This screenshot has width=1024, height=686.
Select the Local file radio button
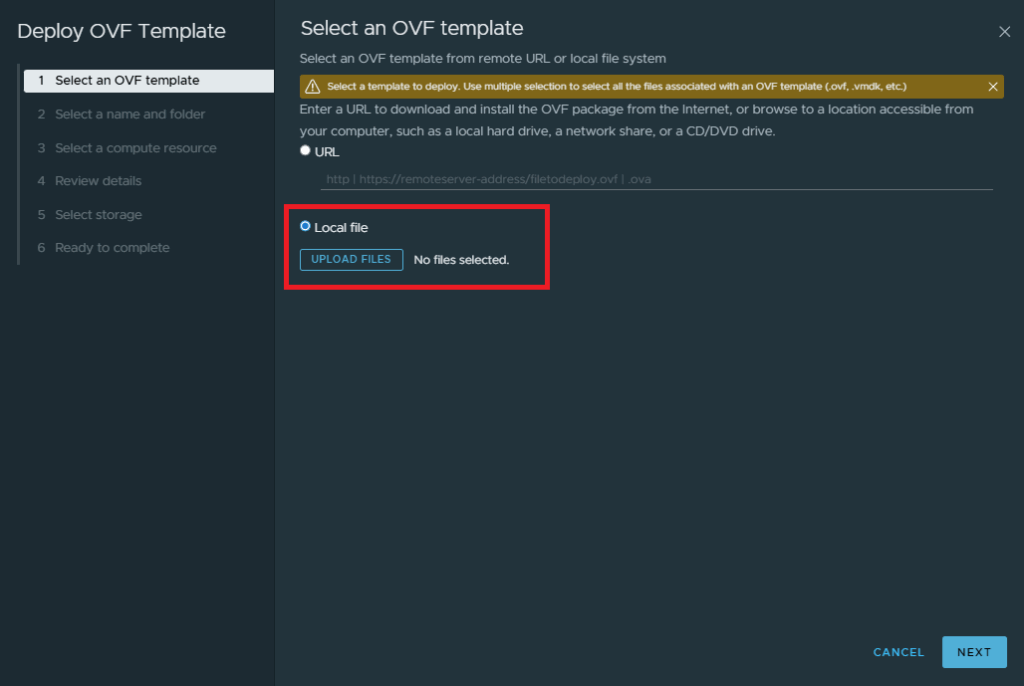(305, 227)
